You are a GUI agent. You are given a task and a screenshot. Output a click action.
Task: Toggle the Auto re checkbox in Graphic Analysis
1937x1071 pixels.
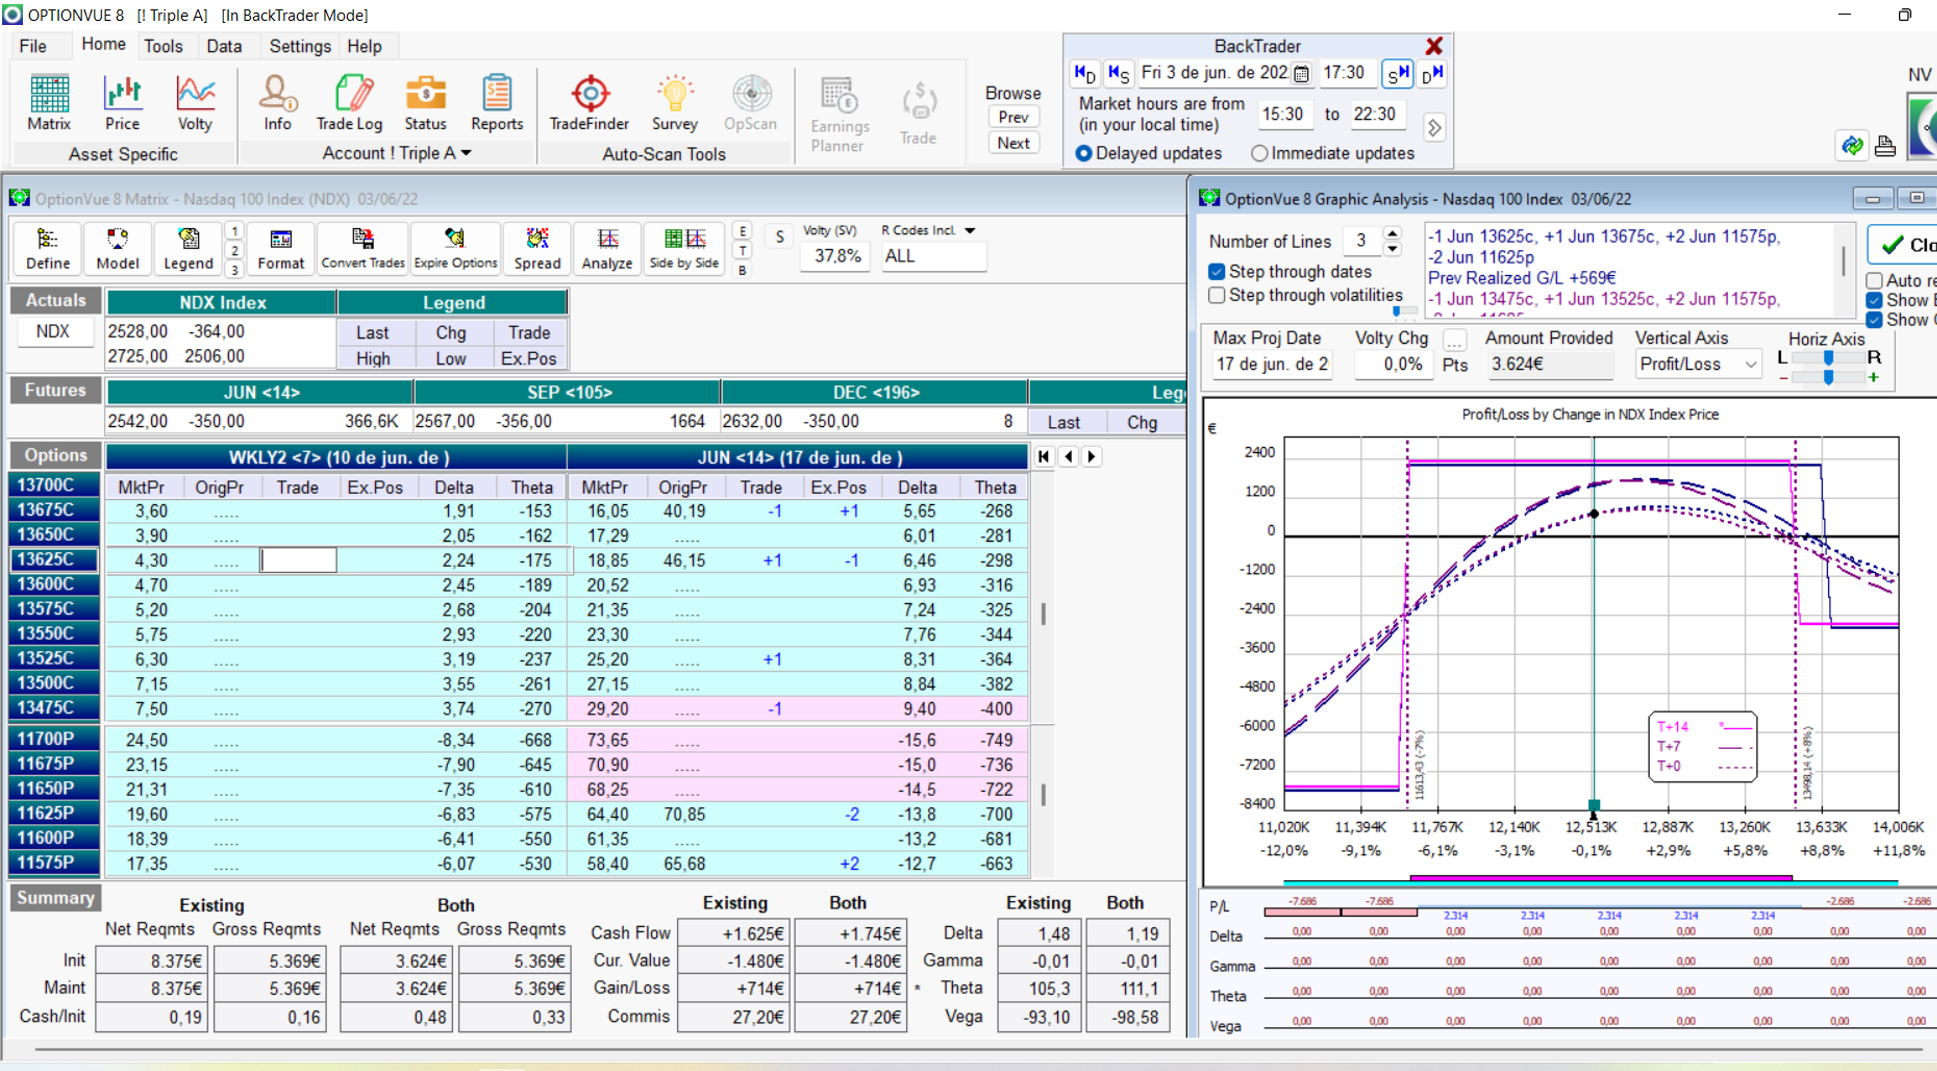point(1875,280)
